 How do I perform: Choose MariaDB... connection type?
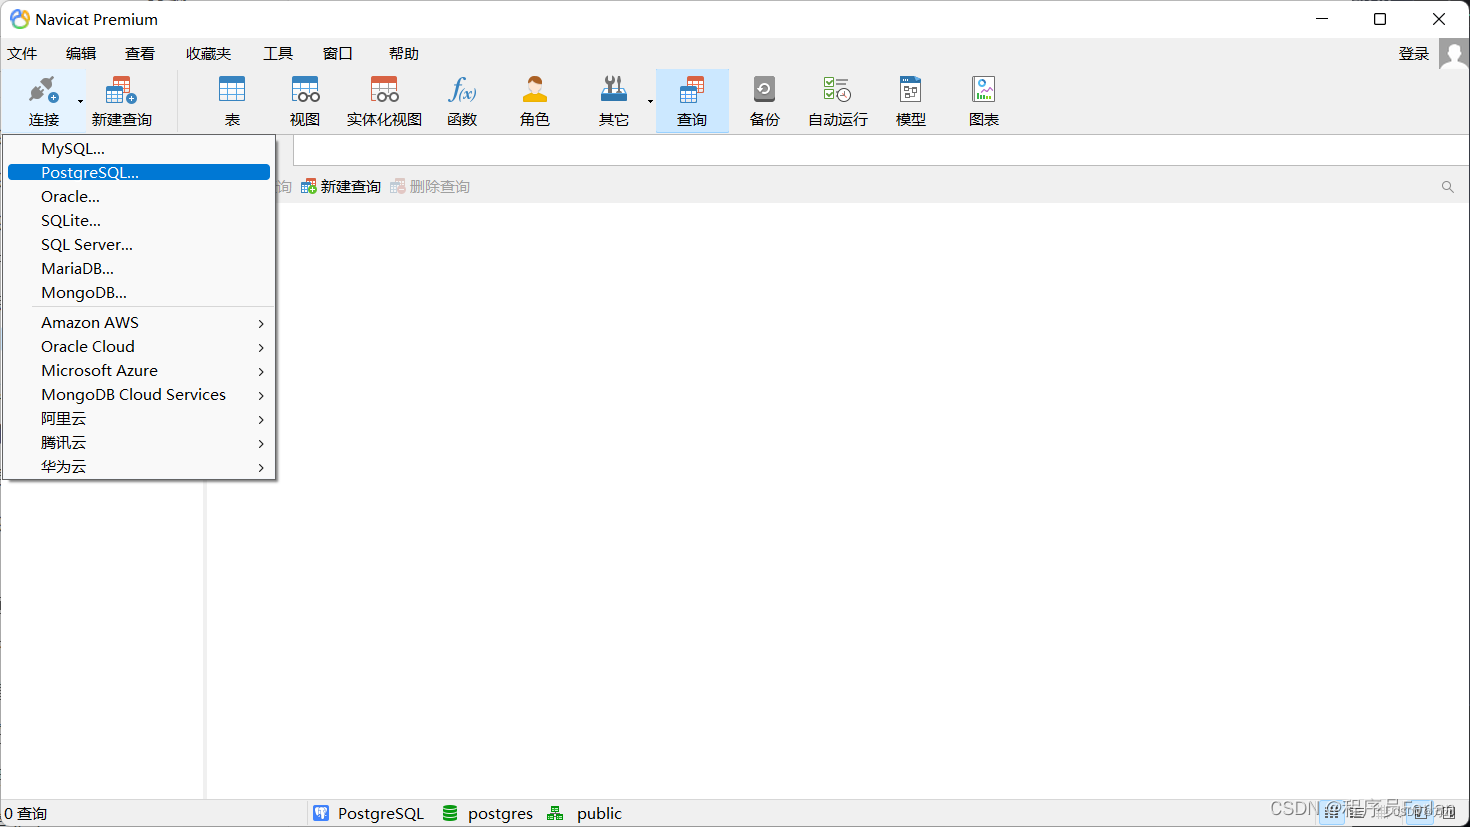[x=139, y=268]
